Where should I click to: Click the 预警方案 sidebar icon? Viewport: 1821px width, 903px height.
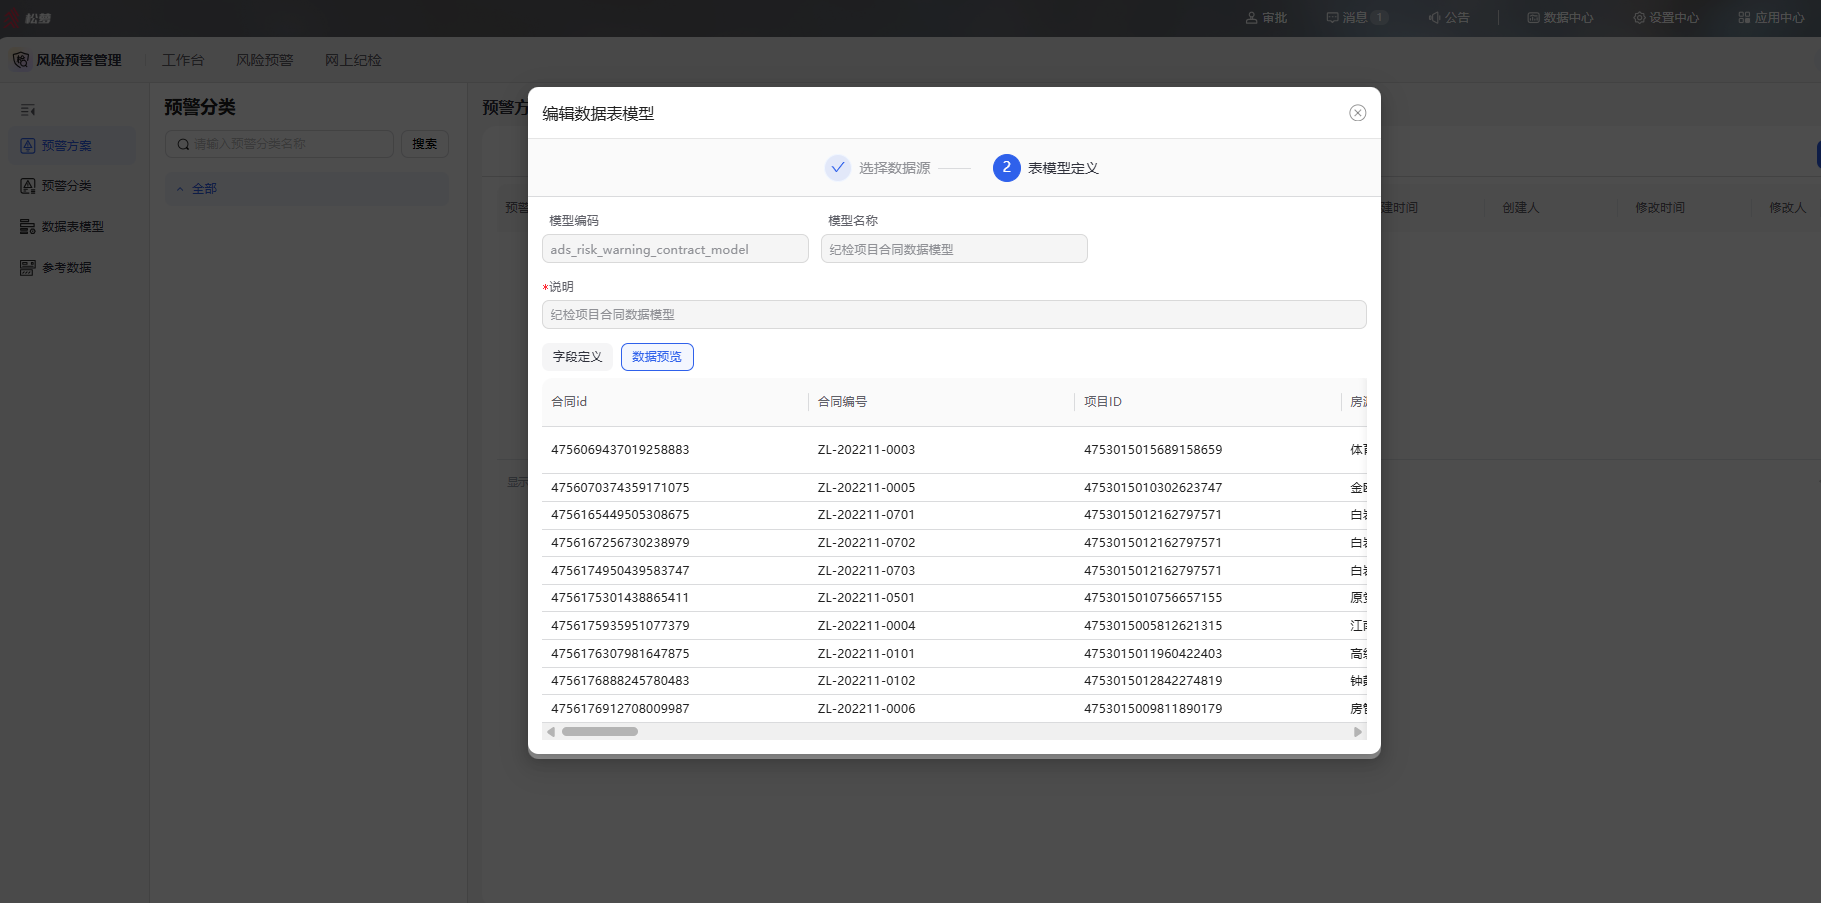(x=28, y=146)
